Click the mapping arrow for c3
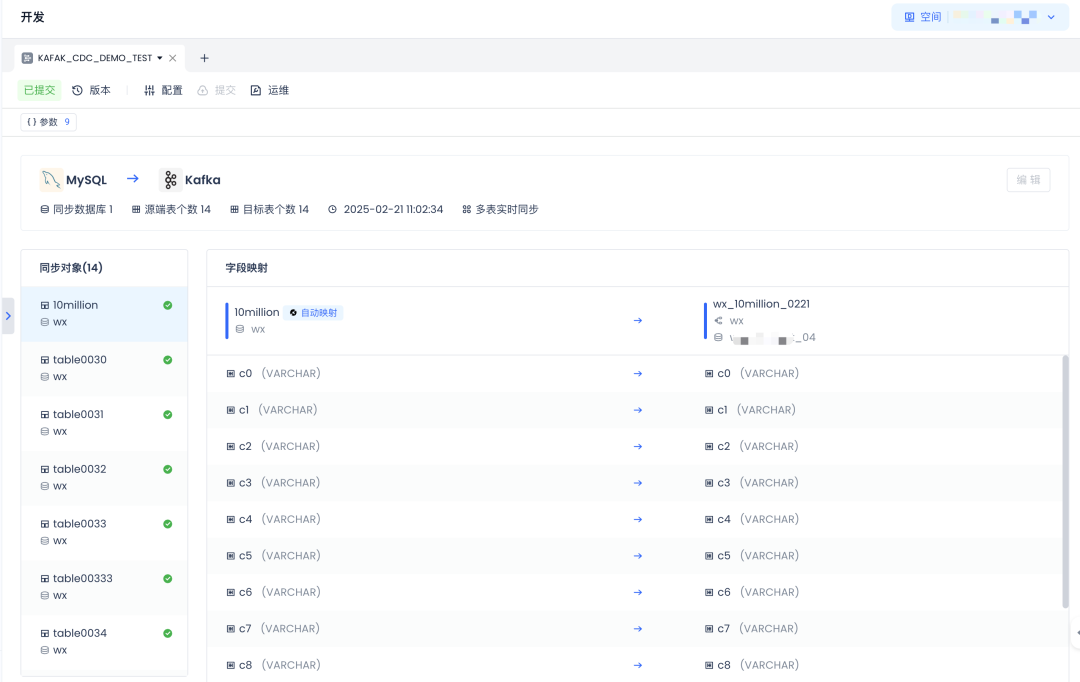This screenshot has height=682, width=1080. pos(638,483)
